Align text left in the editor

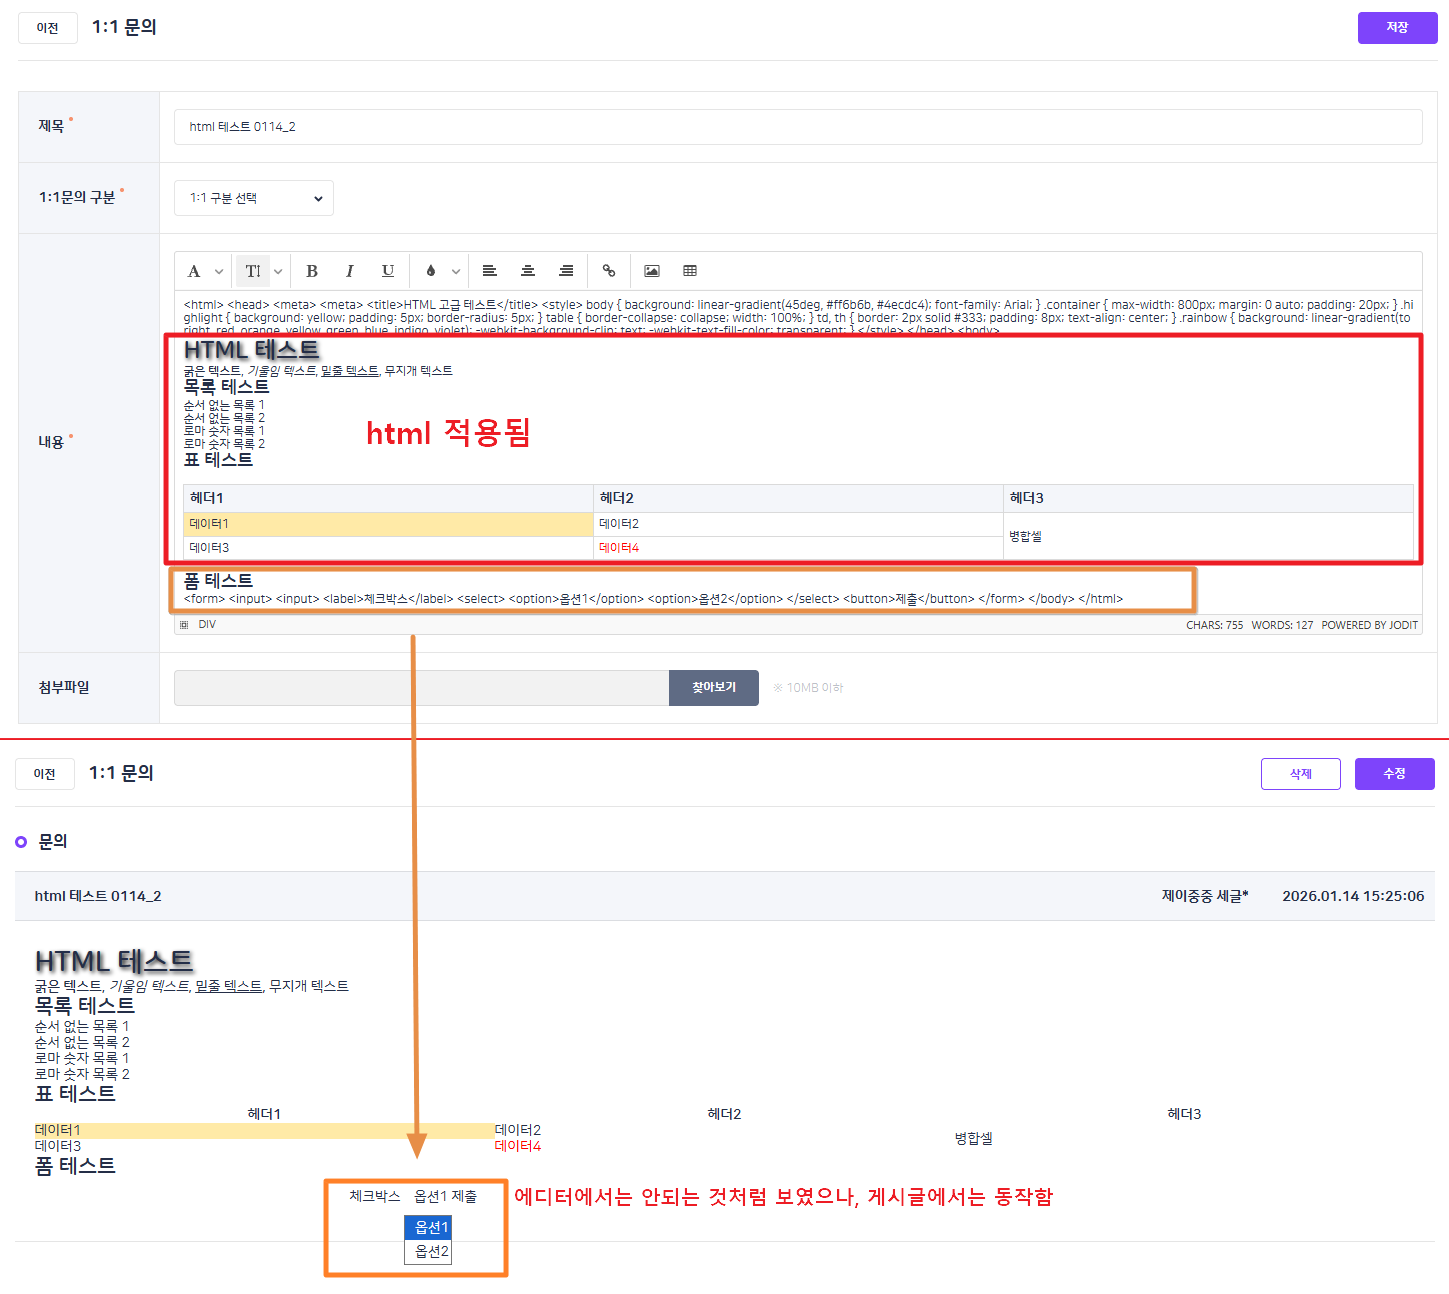pyautogui.click(x=490, y=271)
